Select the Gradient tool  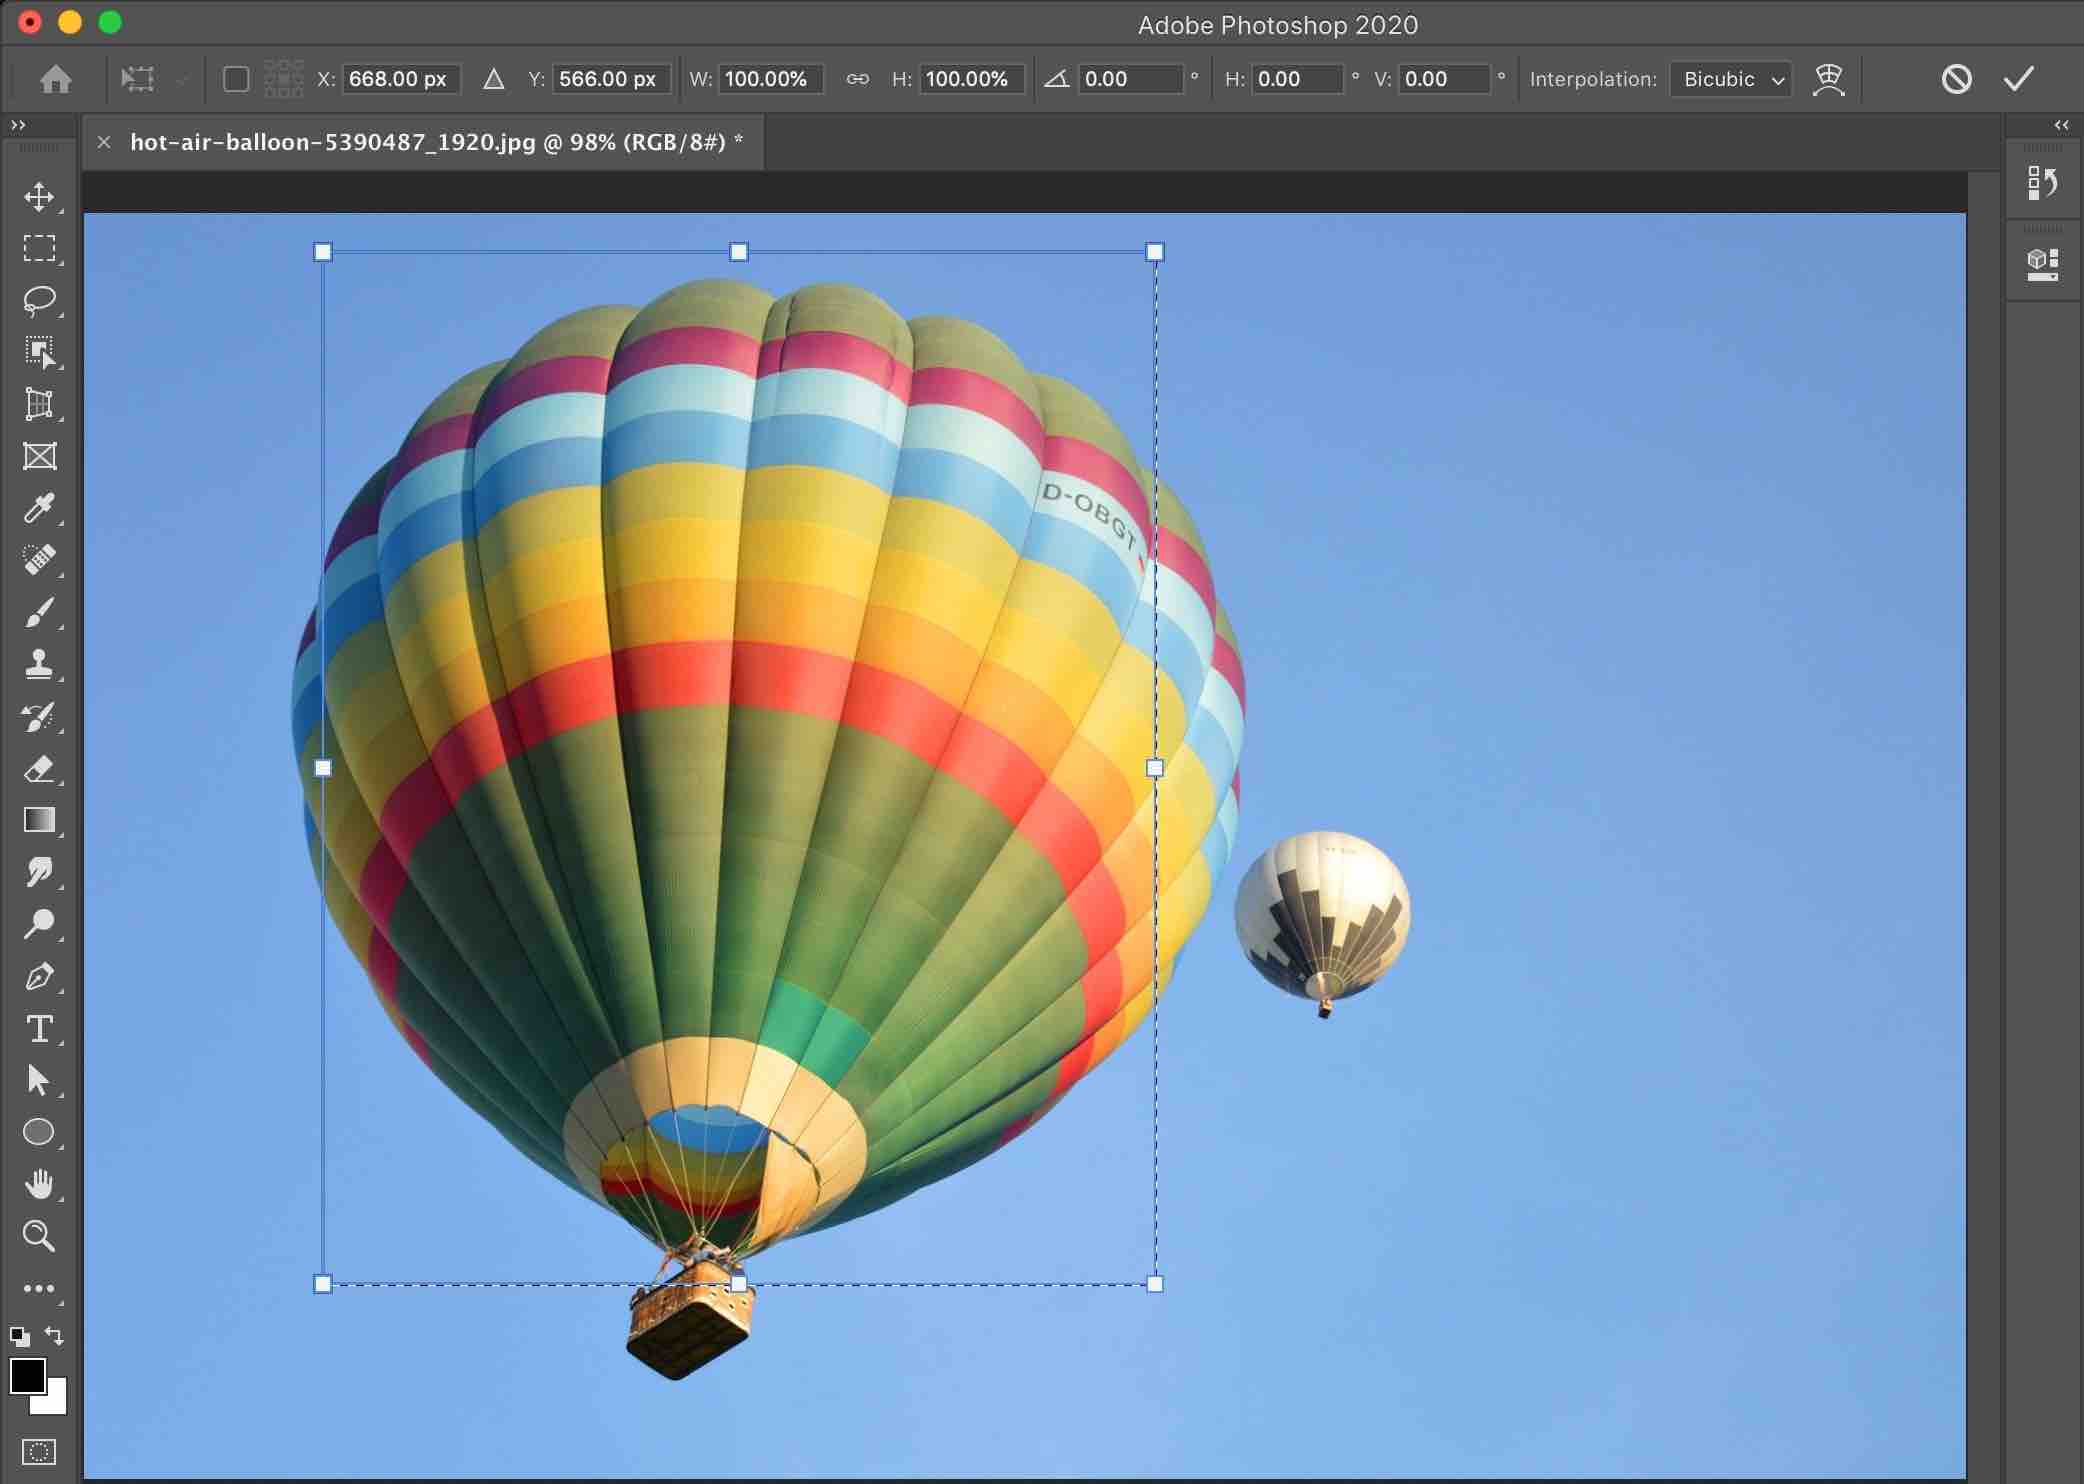(x=39, y=820)
